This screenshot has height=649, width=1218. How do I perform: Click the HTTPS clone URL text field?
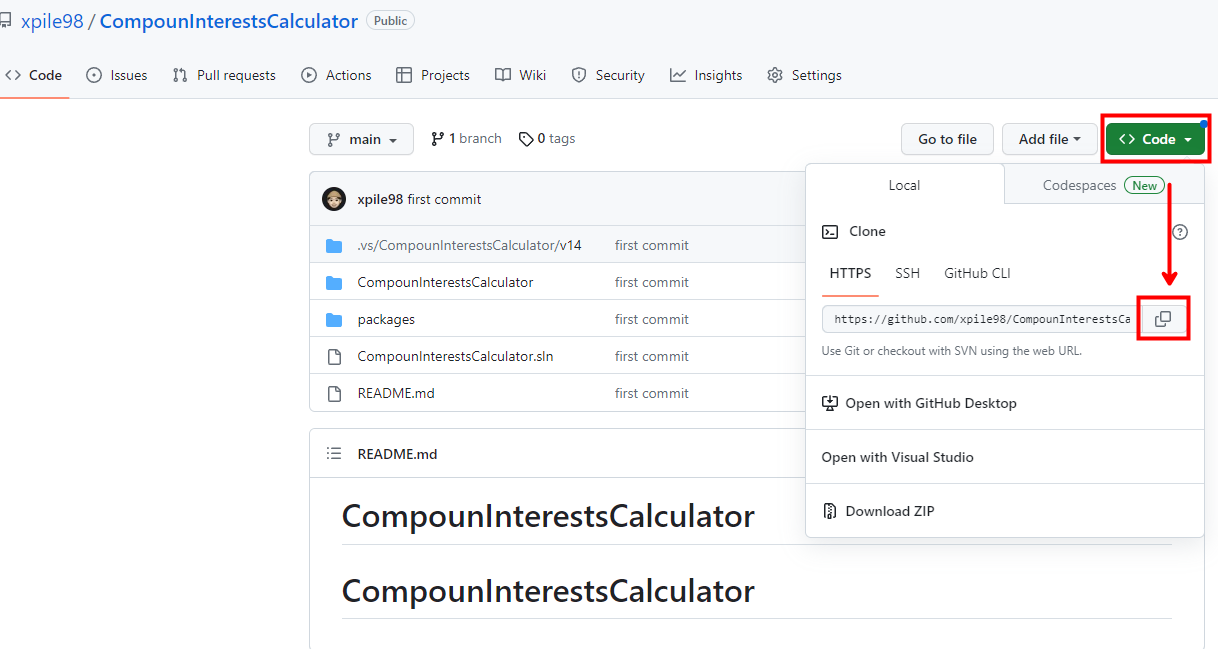980,319
